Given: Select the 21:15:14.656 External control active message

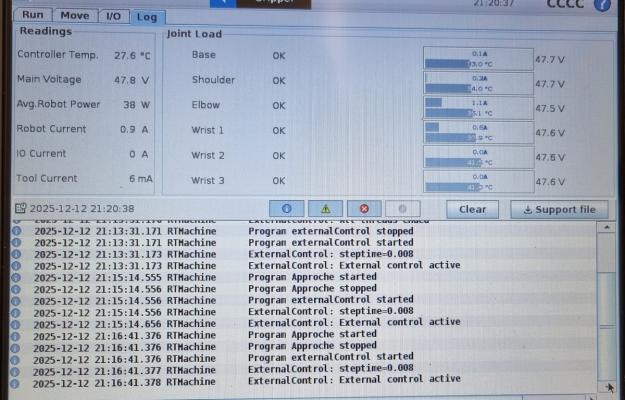Looking at the screenshot, I should click(x=354, y=322).
